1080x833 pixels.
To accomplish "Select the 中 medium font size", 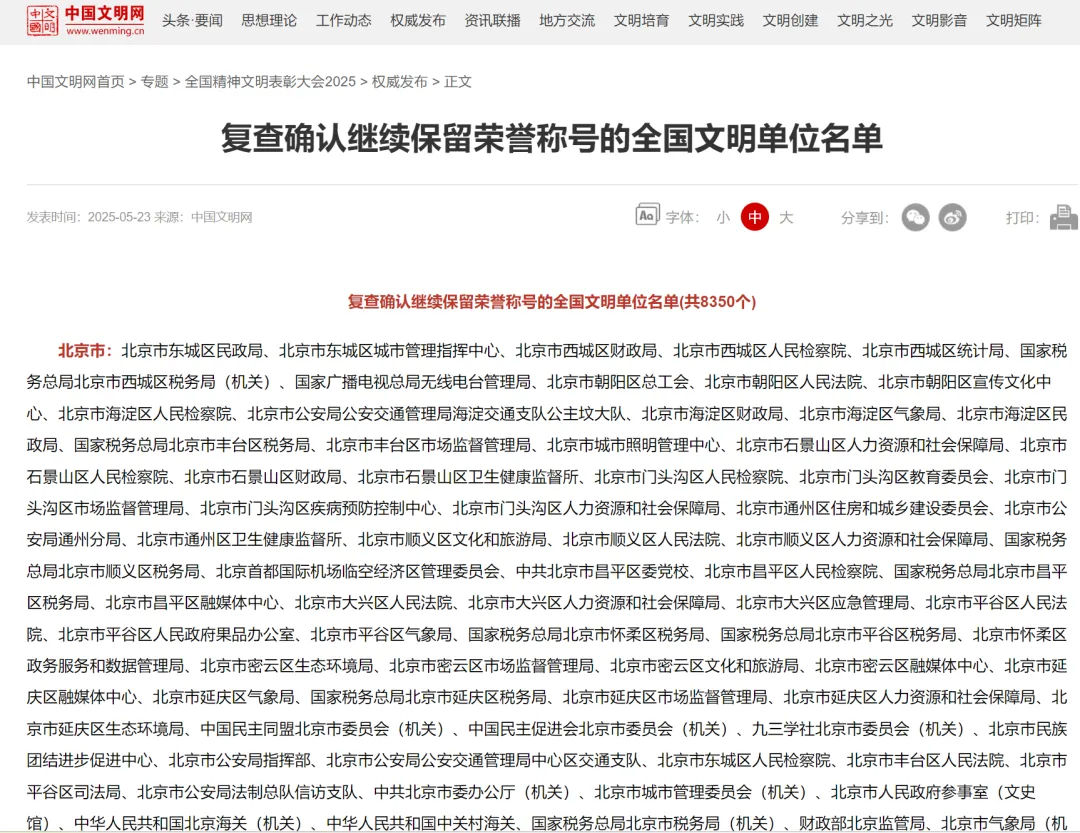I will click(754, 218).
